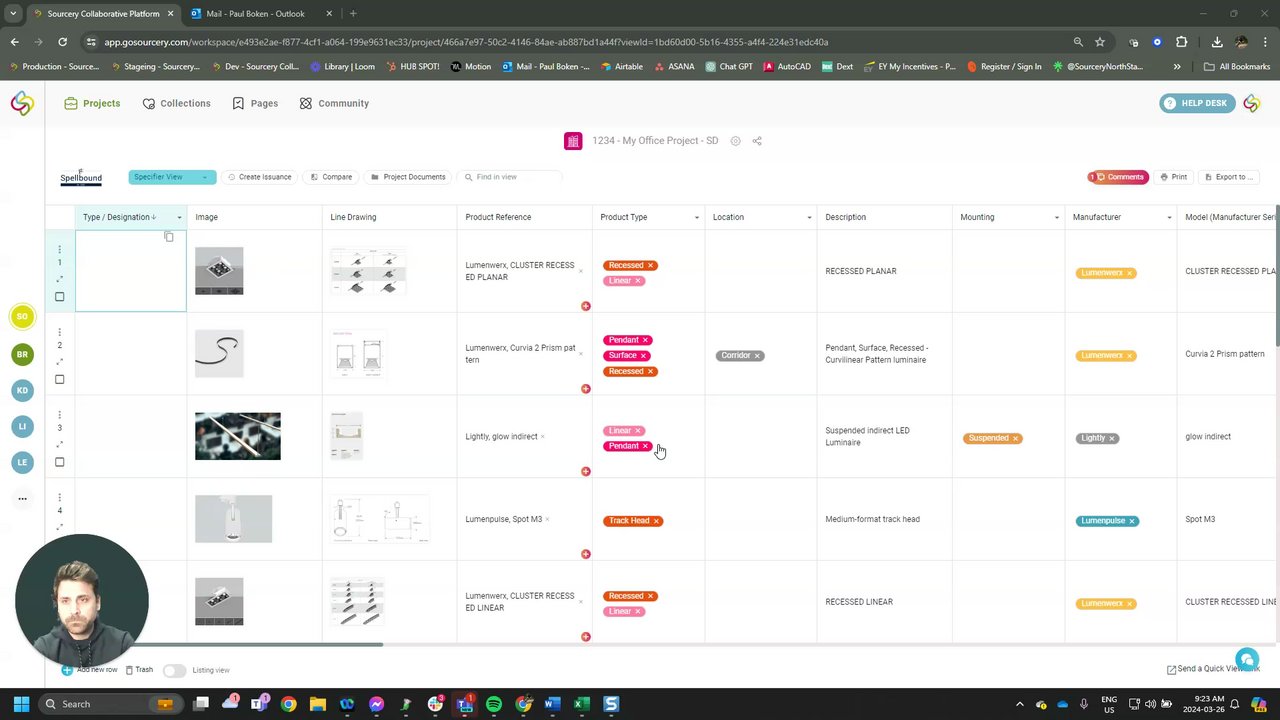Expand row 3 with its diagonal arrows icon
Viewport: 1280px width, 720px height.
coord(59,445)
